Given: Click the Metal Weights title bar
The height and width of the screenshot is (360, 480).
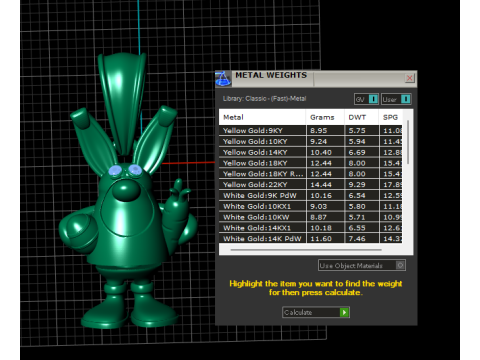Looking at the screenshot, I should click(x=316, y=78).
